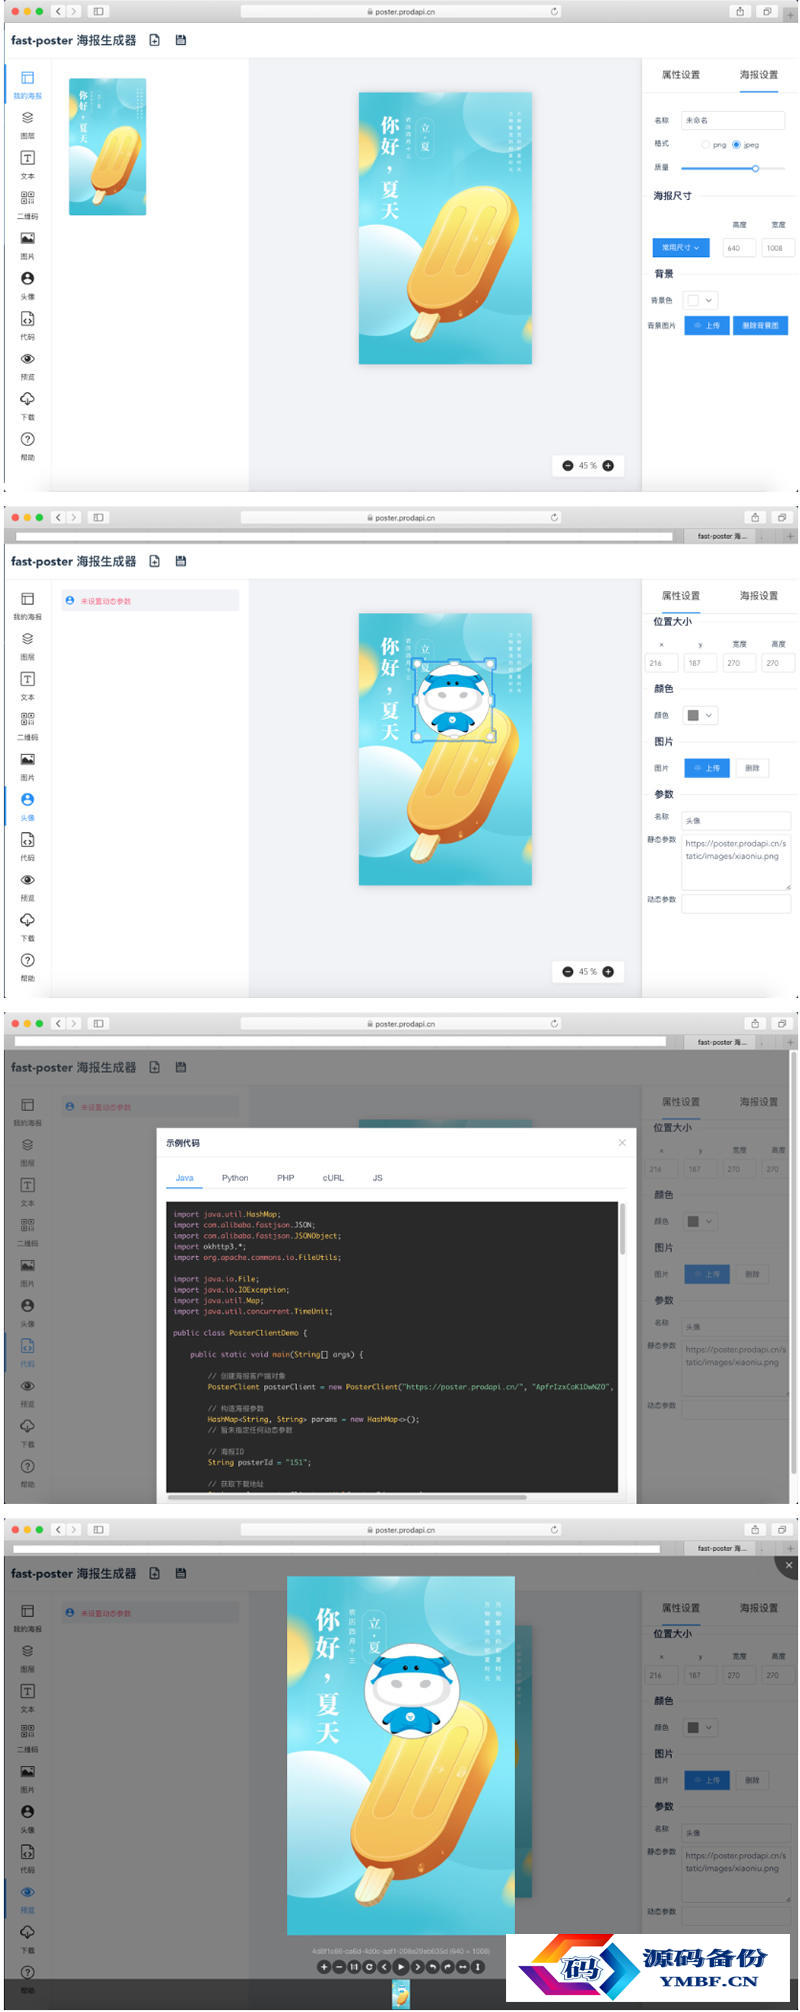Click play button in preview toolbar
This screenshot has width=800, height=2012.
click(x=401, y=1967)
